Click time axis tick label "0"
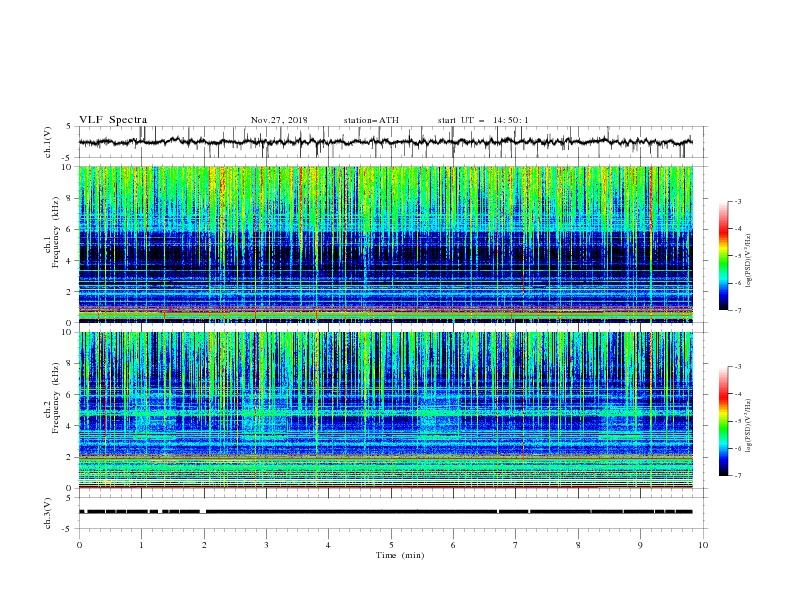 coord(79,545)
